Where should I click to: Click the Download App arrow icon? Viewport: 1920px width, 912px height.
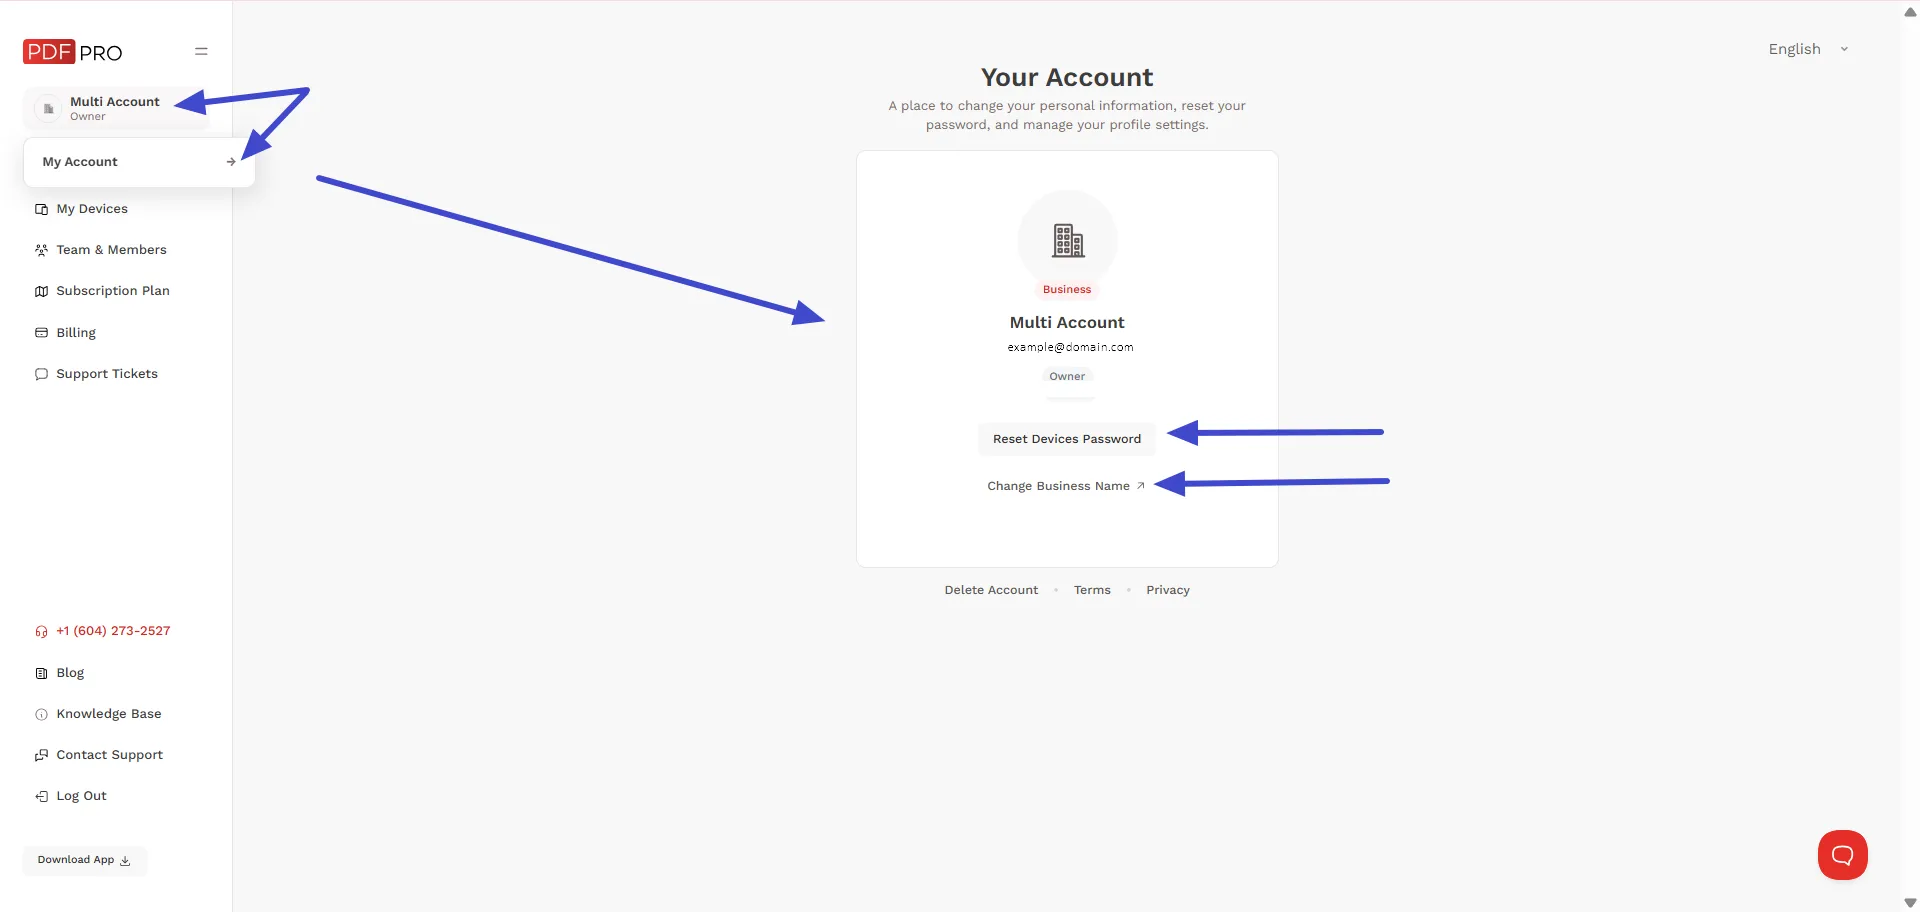tap(125, 860)
